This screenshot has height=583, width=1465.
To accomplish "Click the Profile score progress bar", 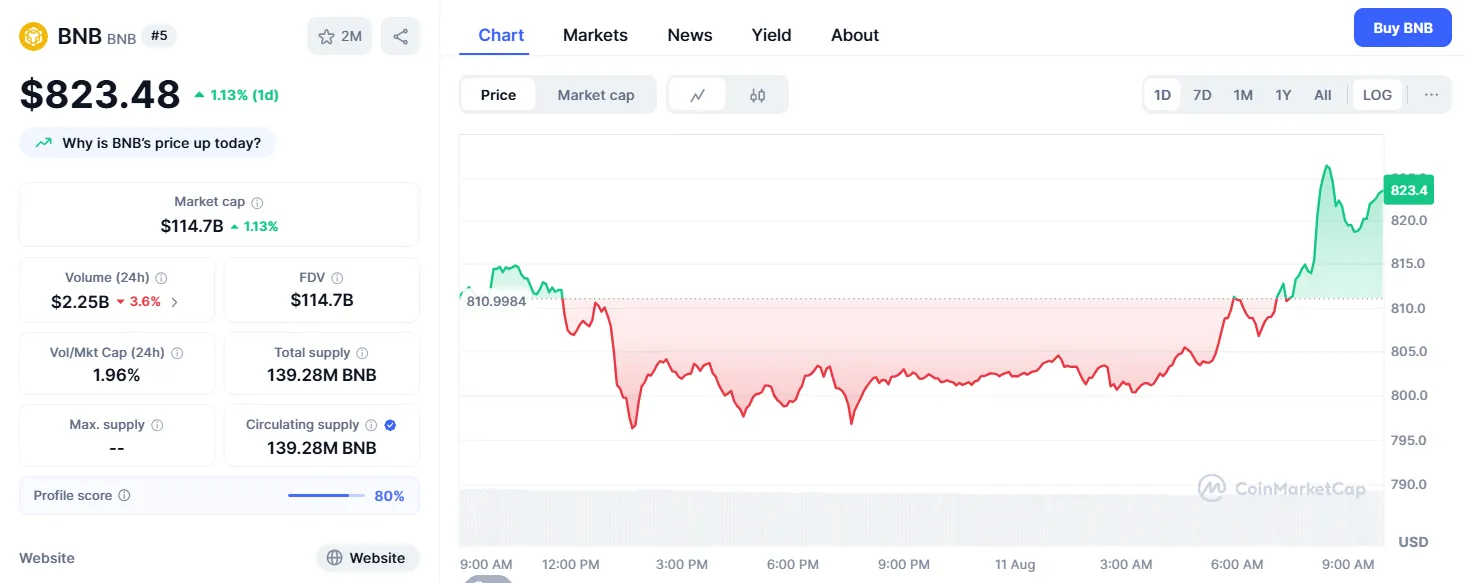I will pyautogui.click(x=326, y=495).
